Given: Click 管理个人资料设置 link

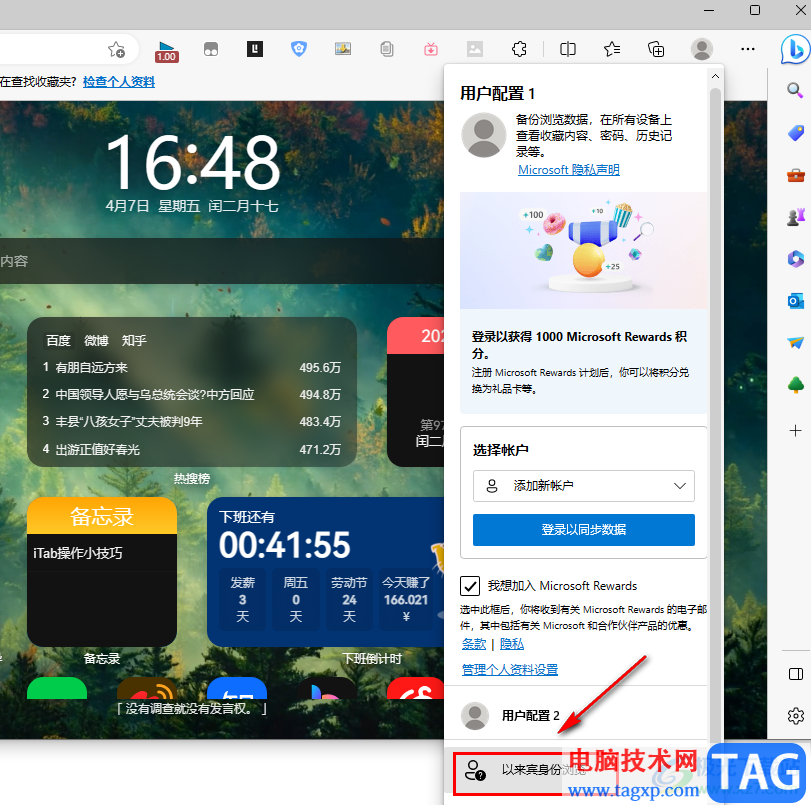Looking at the screenshot, I should coord(509,669).
